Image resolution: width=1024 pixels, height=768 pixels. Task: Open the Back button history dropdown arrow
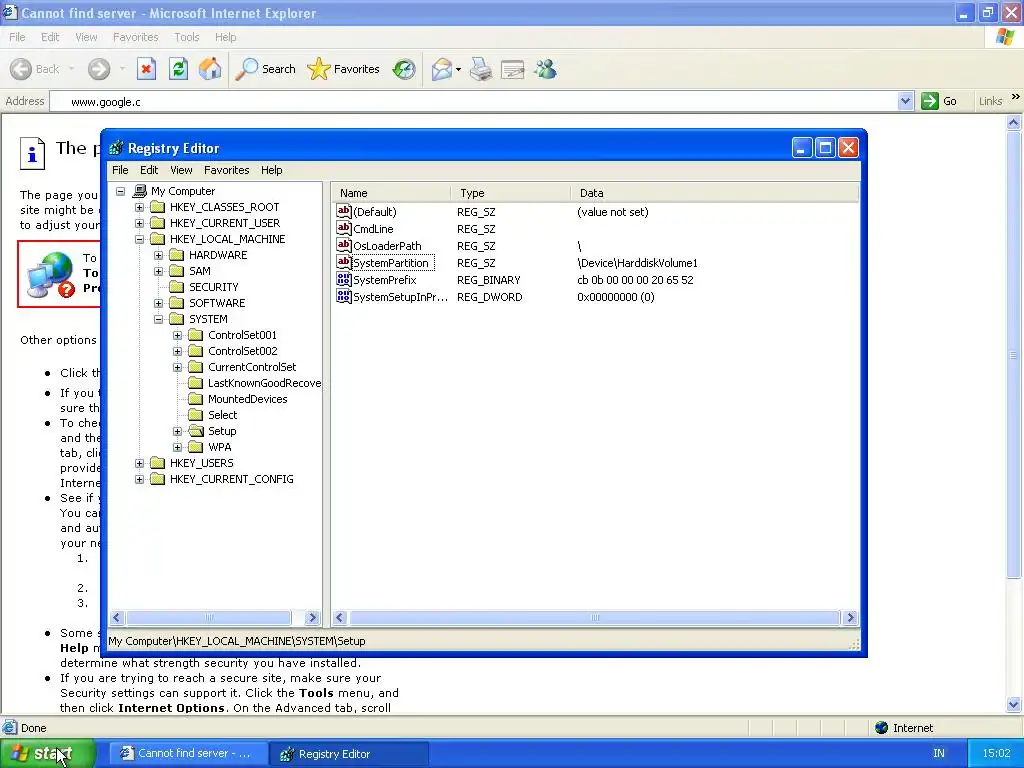point(71,69)
